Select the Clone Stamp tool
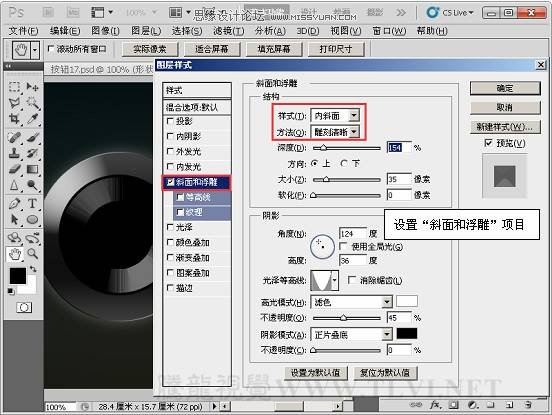The image size is (552, 415). (x=14, y=153)
